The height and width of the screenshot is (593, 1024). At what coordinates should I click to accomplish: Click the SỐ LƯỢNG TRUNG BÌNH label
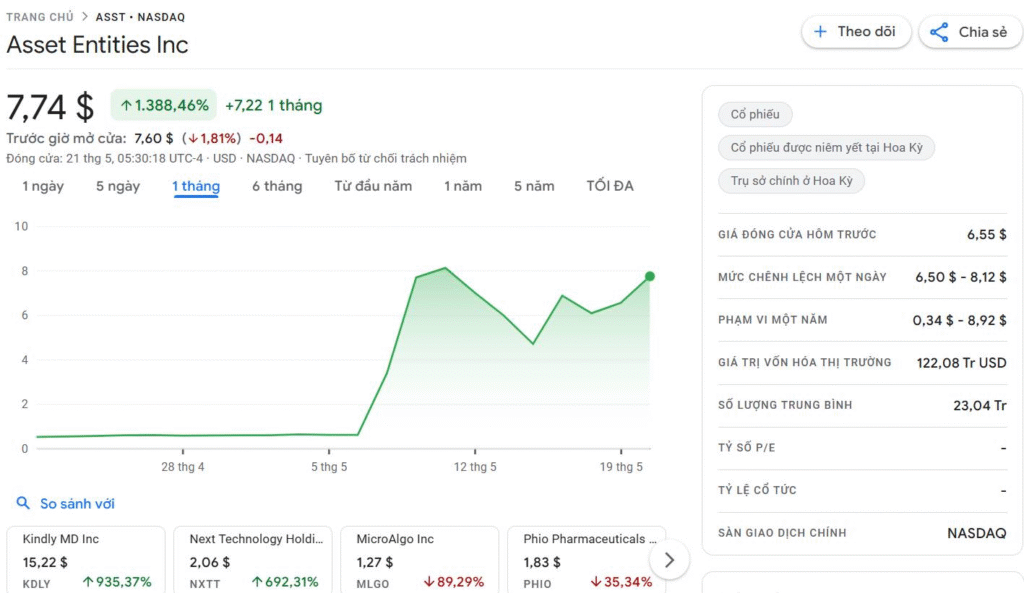pos(785,405)
